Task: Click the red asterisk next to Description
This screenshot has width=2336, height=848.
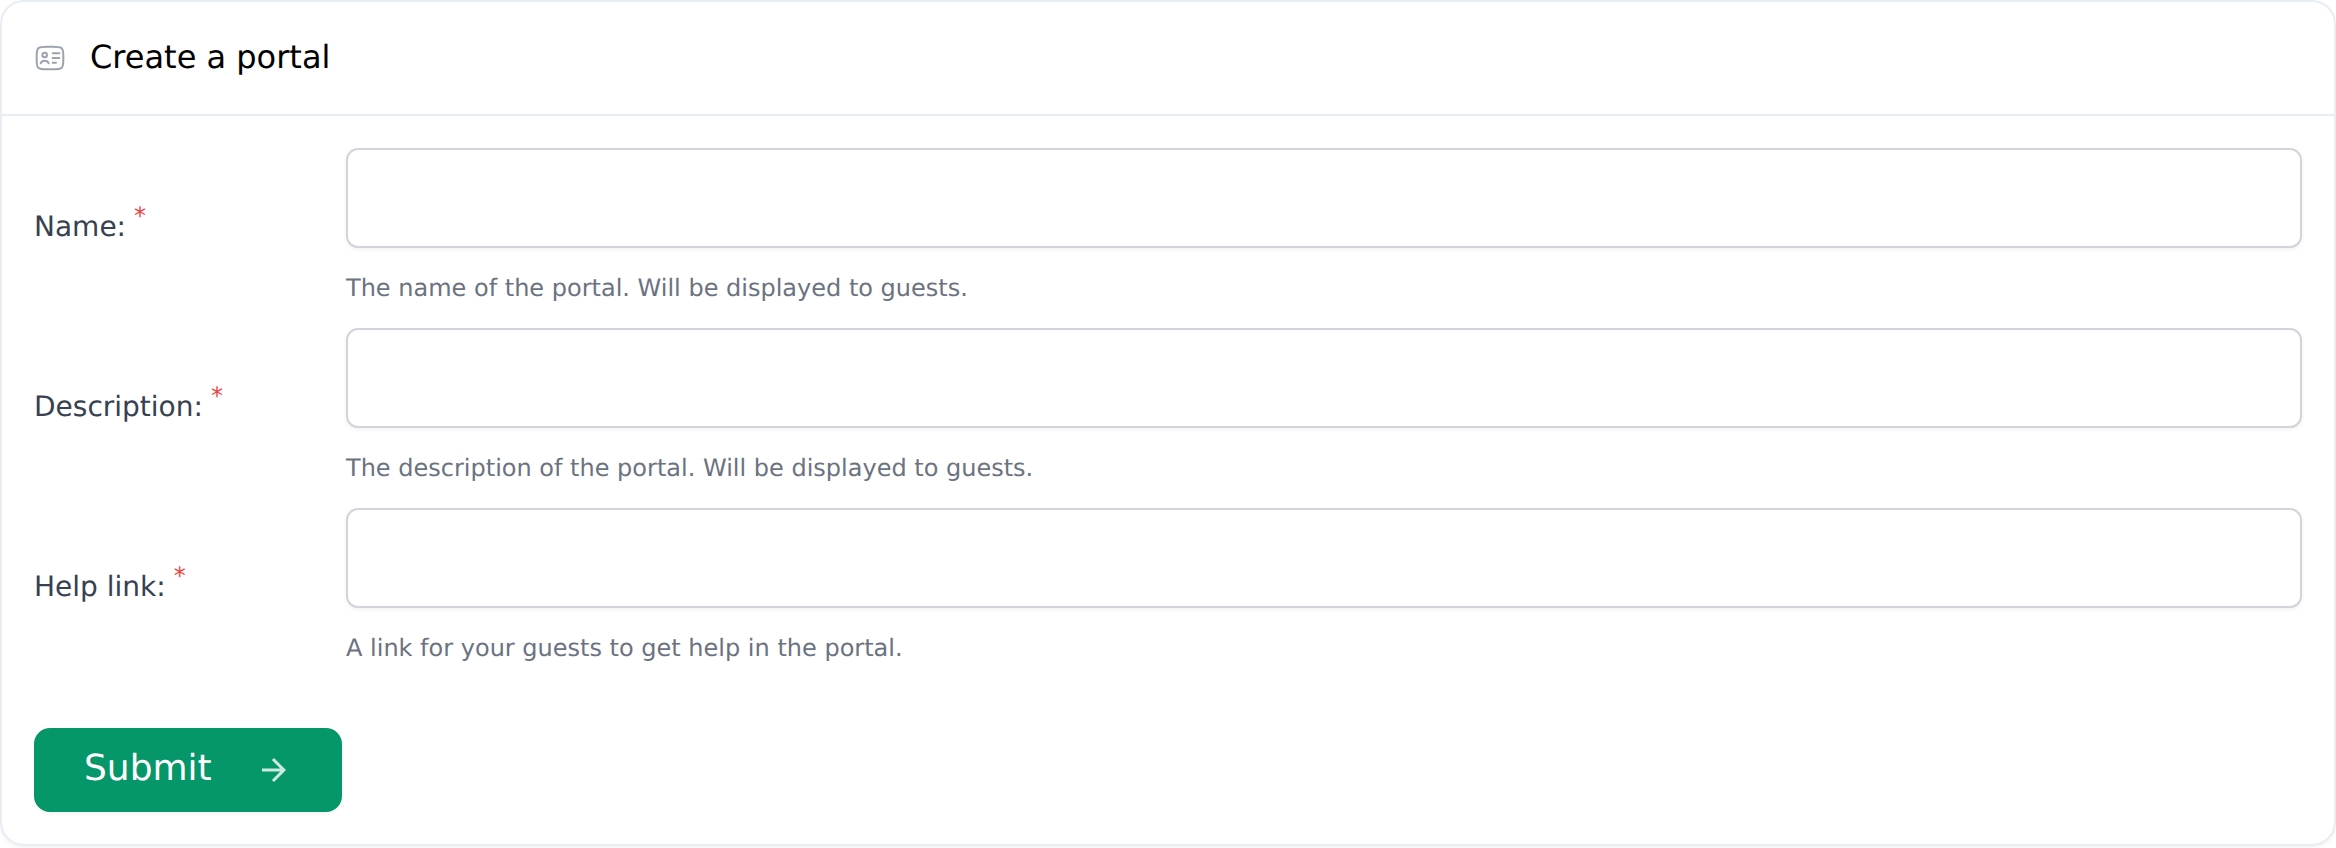Action: (x=217, y=392)
